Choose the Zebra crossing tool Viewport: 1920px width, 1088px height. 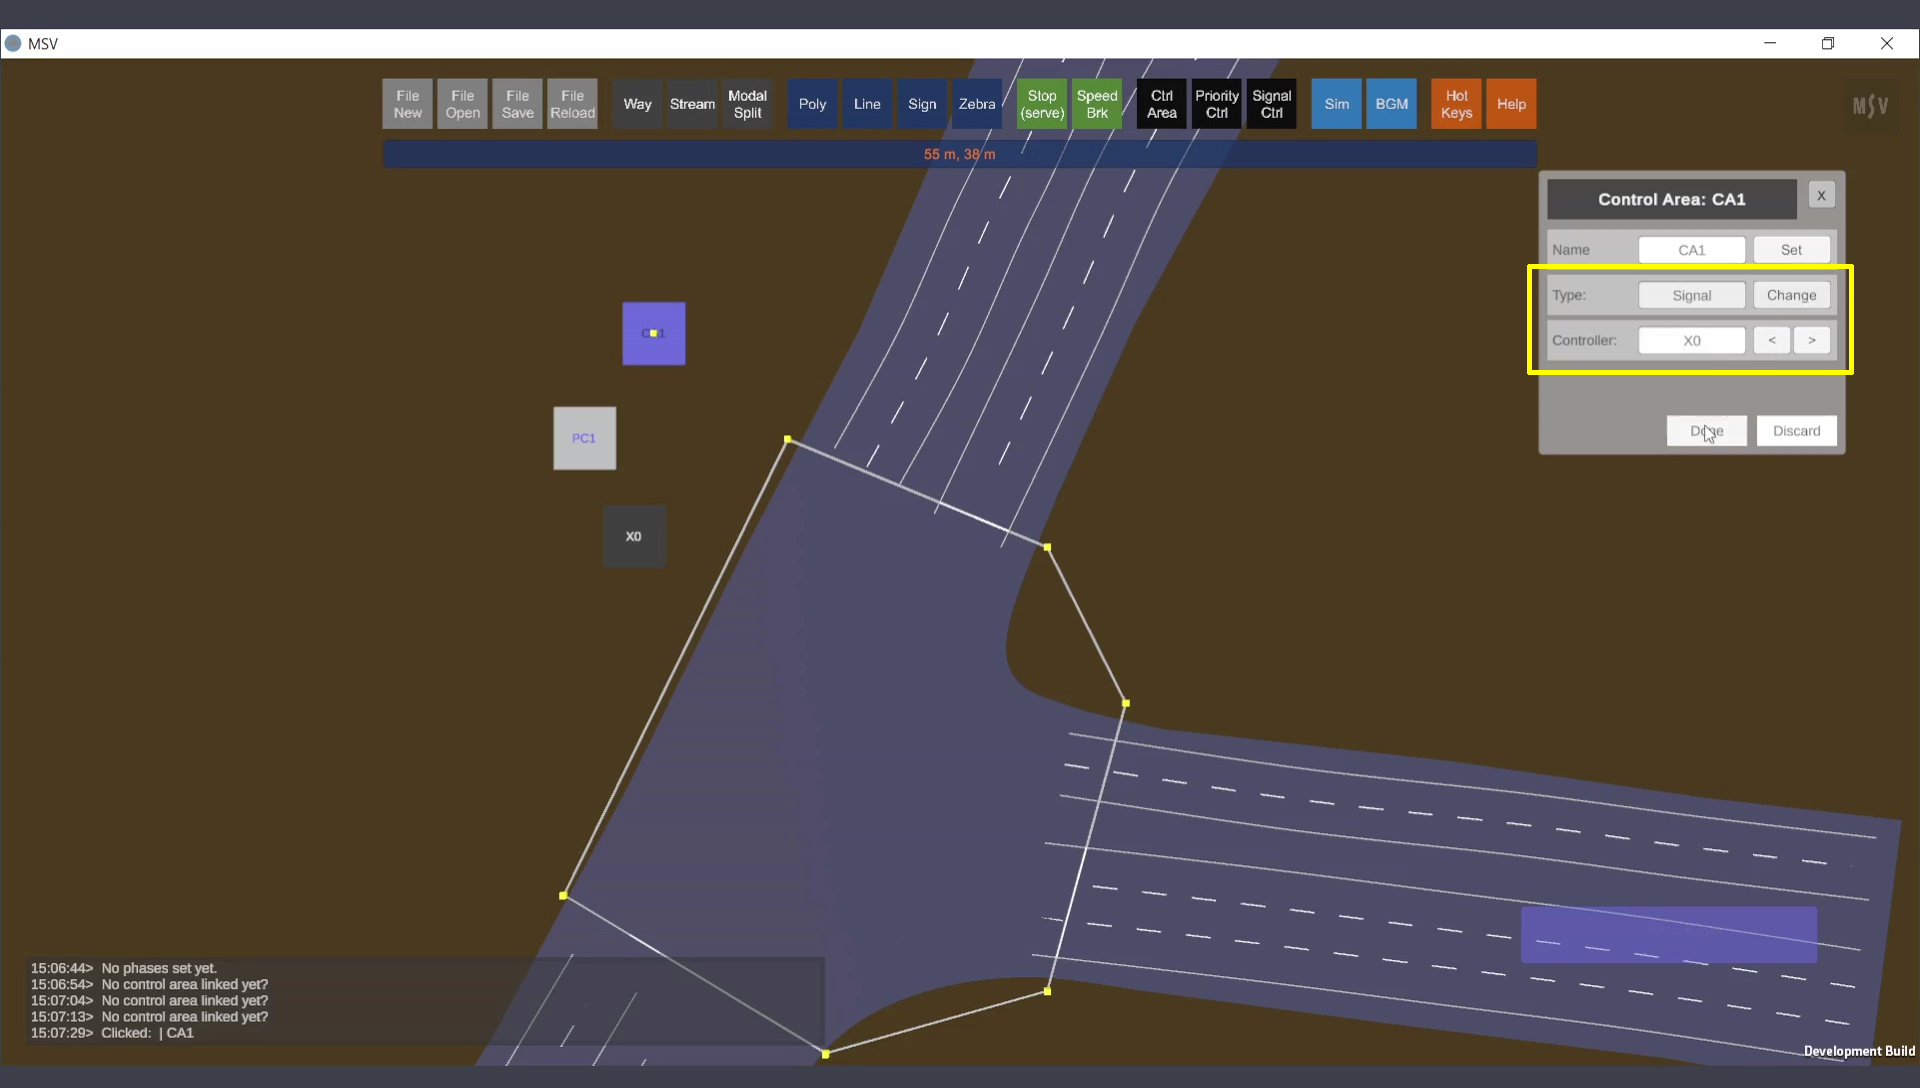tap(976, 104)
